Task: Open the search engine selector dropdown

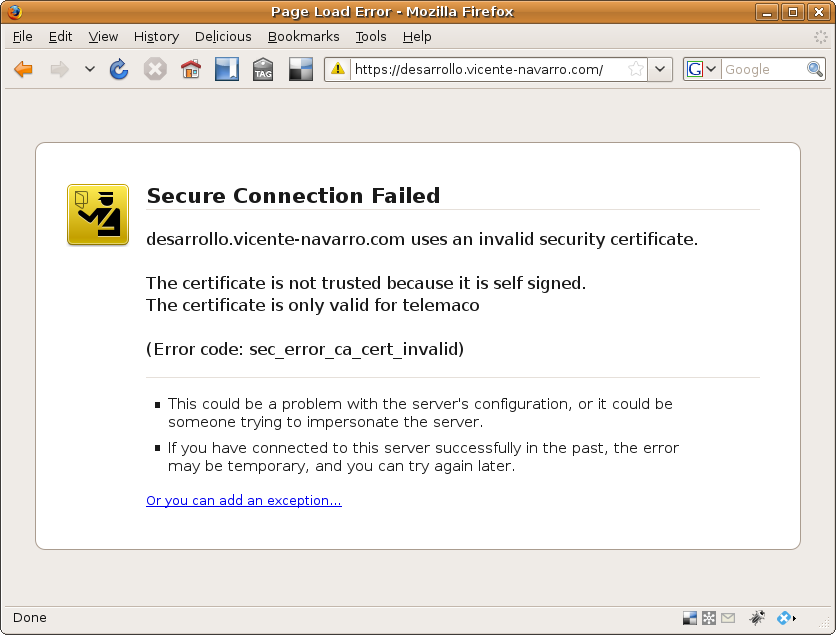Action: click(702, 69)
